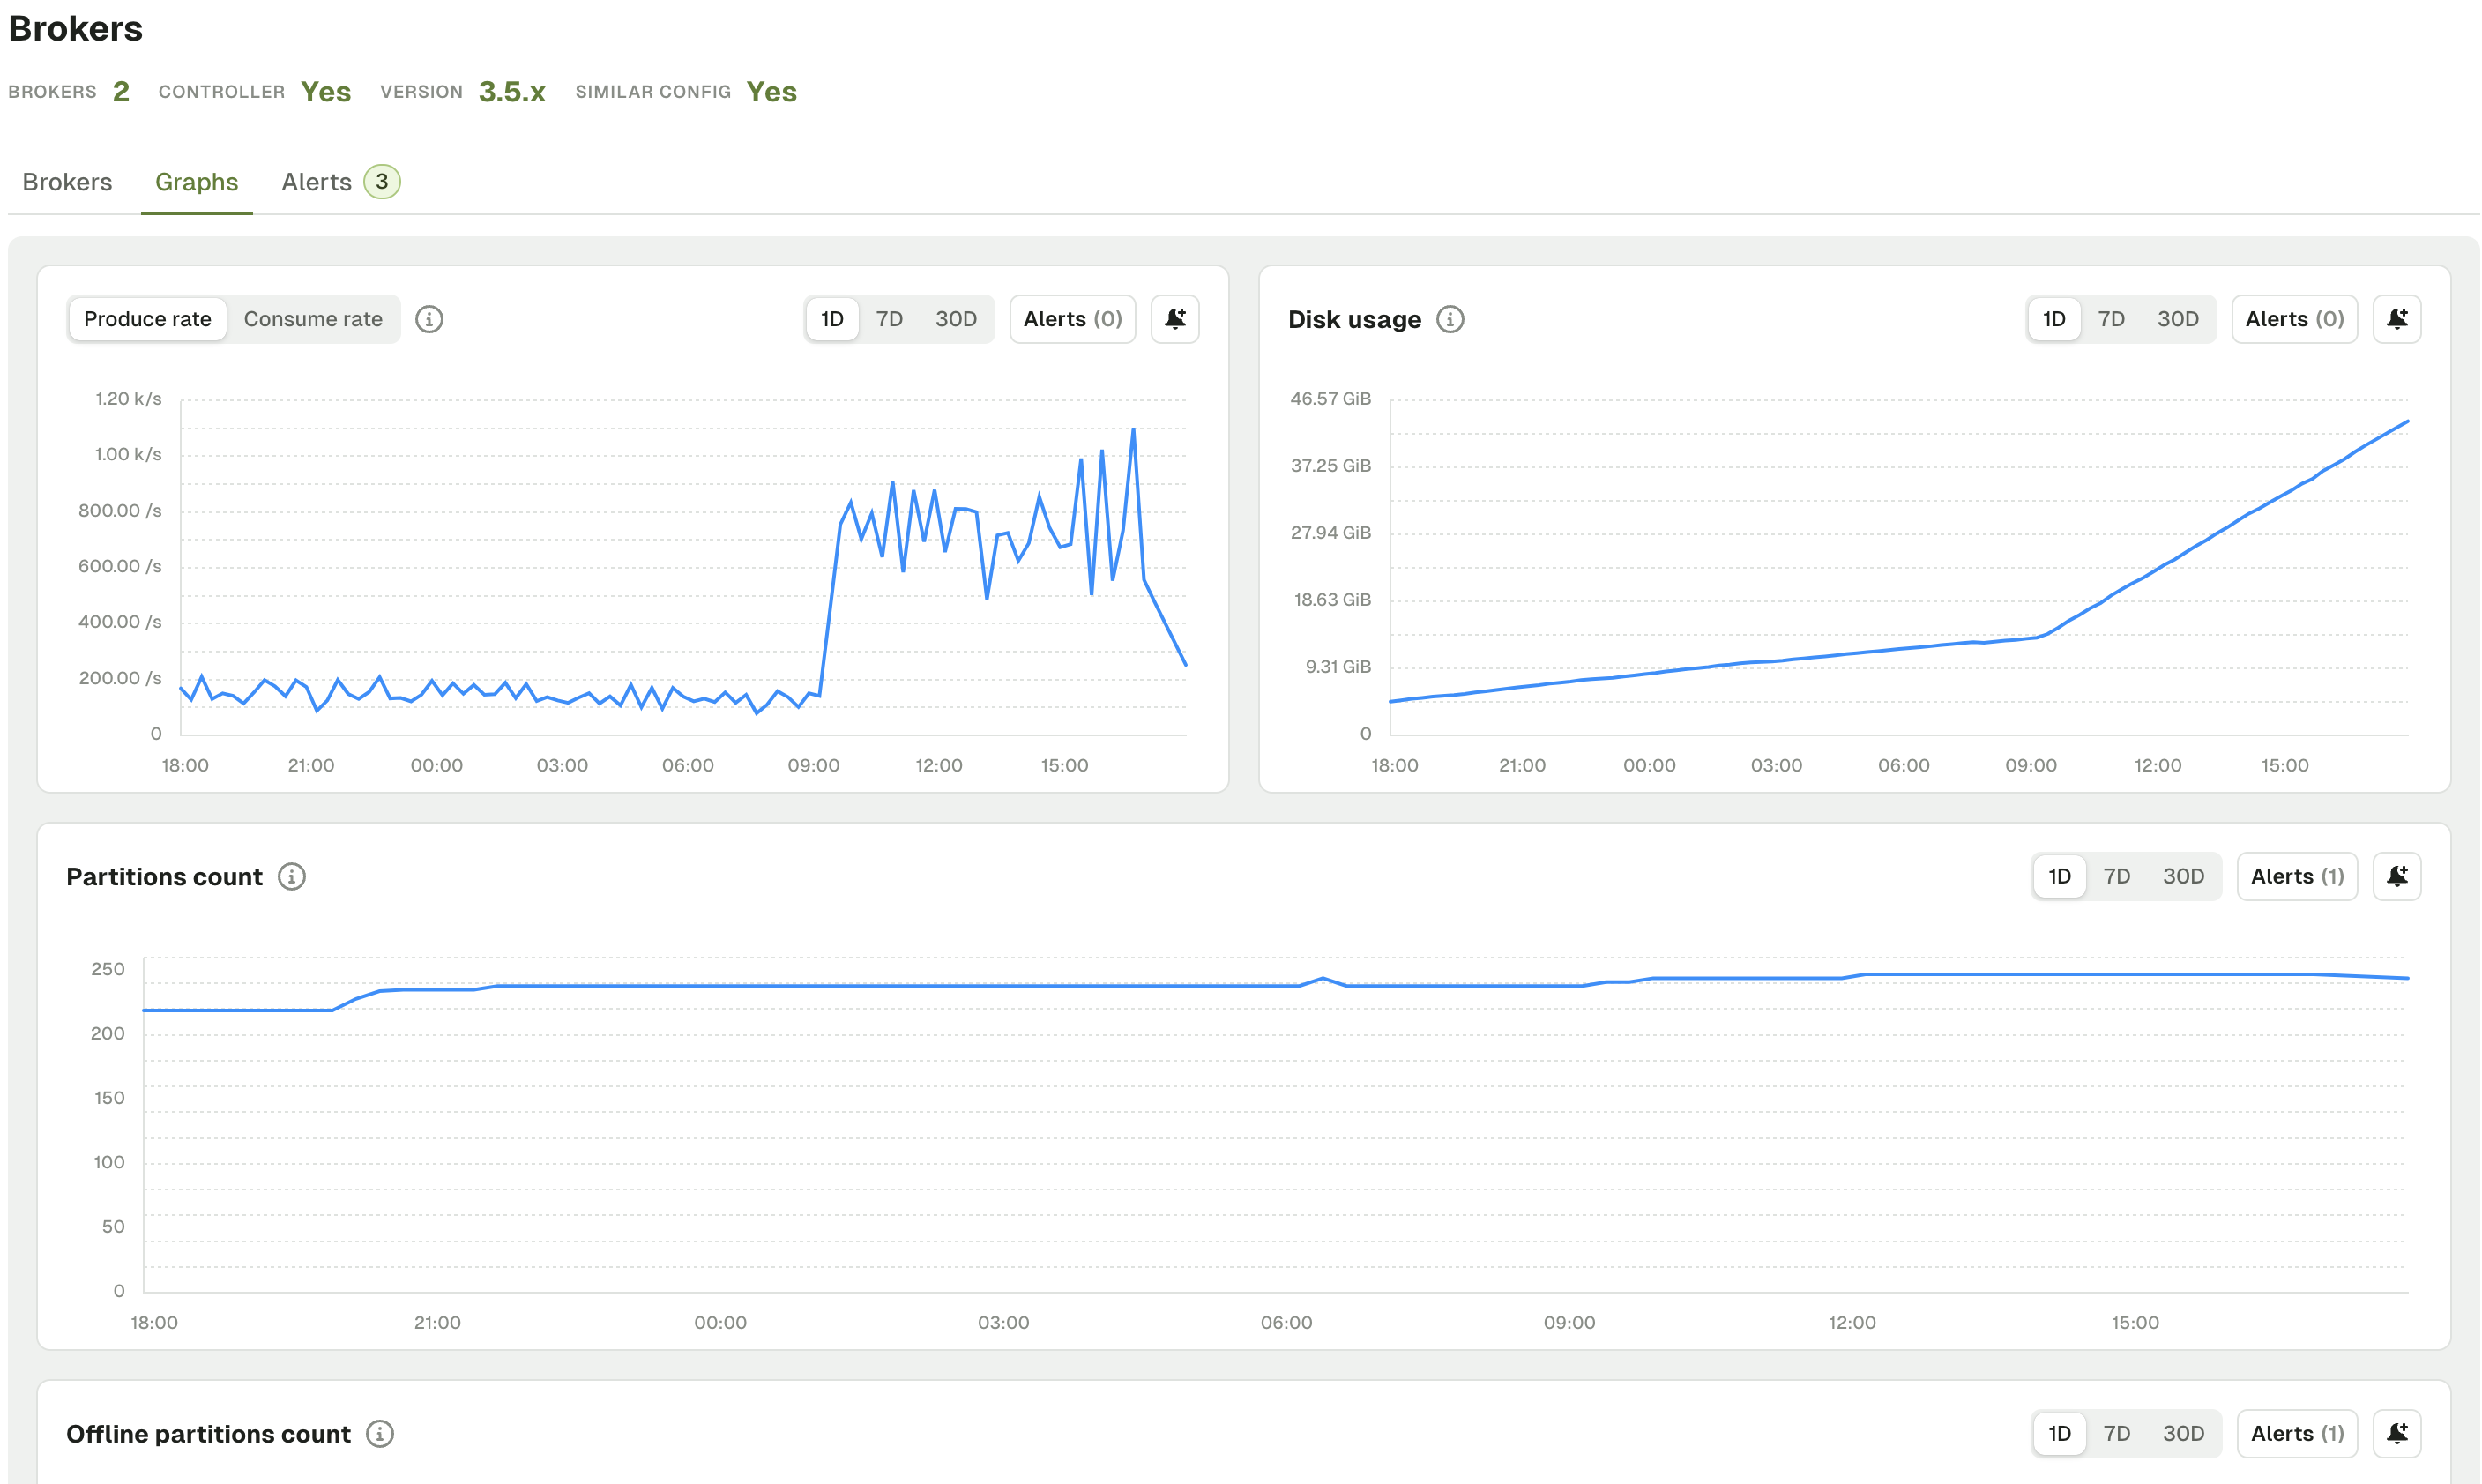Open the Brokers tab

(x=67, y=182)
